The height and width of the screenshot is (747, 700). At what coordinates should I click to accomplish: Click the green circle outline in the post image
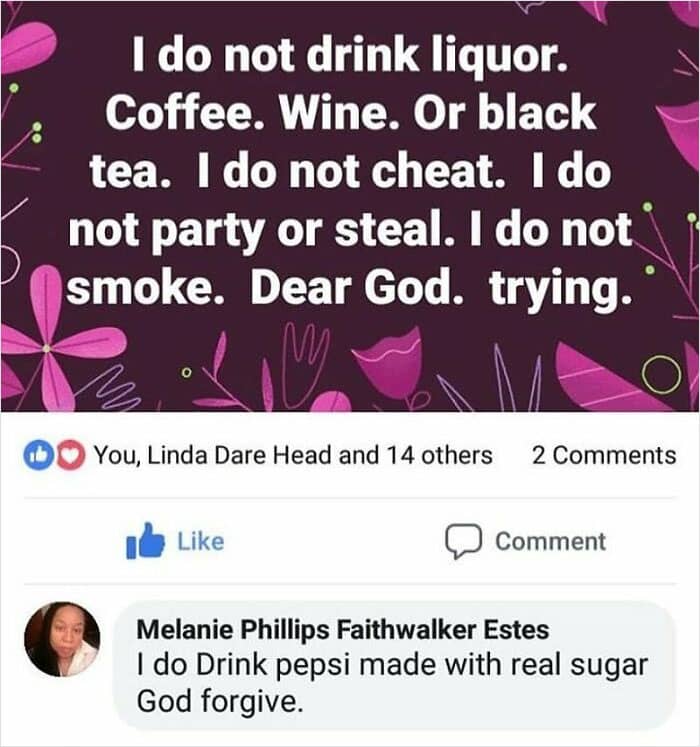point(660,377)
